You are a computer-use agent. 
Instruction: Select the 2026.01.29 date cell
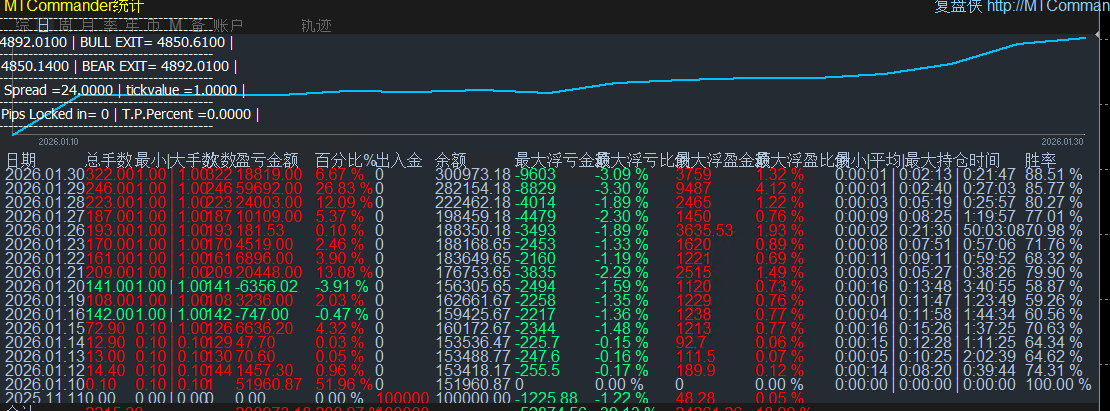[45, 188]
